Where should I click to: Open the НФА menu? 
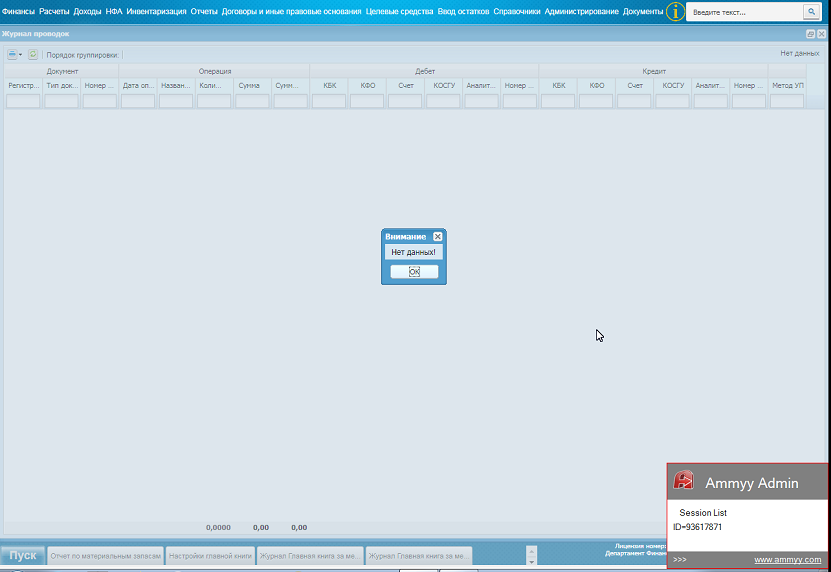point(113,11)
